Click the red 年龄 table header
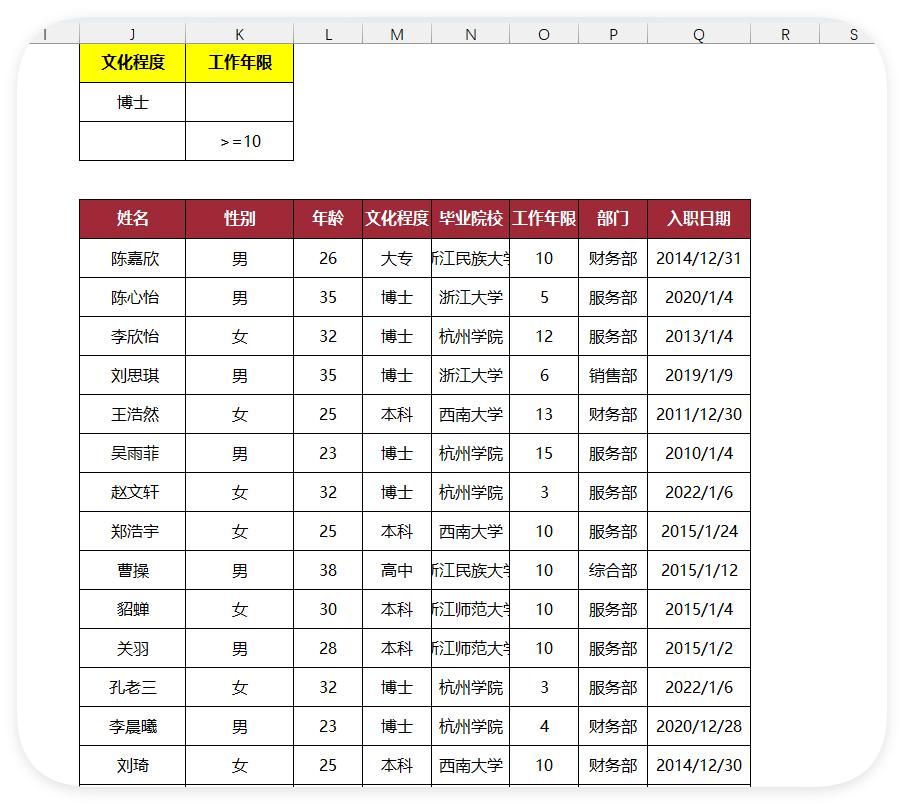Image resolution: width=904 pixels, height=804 pixels. tap(328, 218)
